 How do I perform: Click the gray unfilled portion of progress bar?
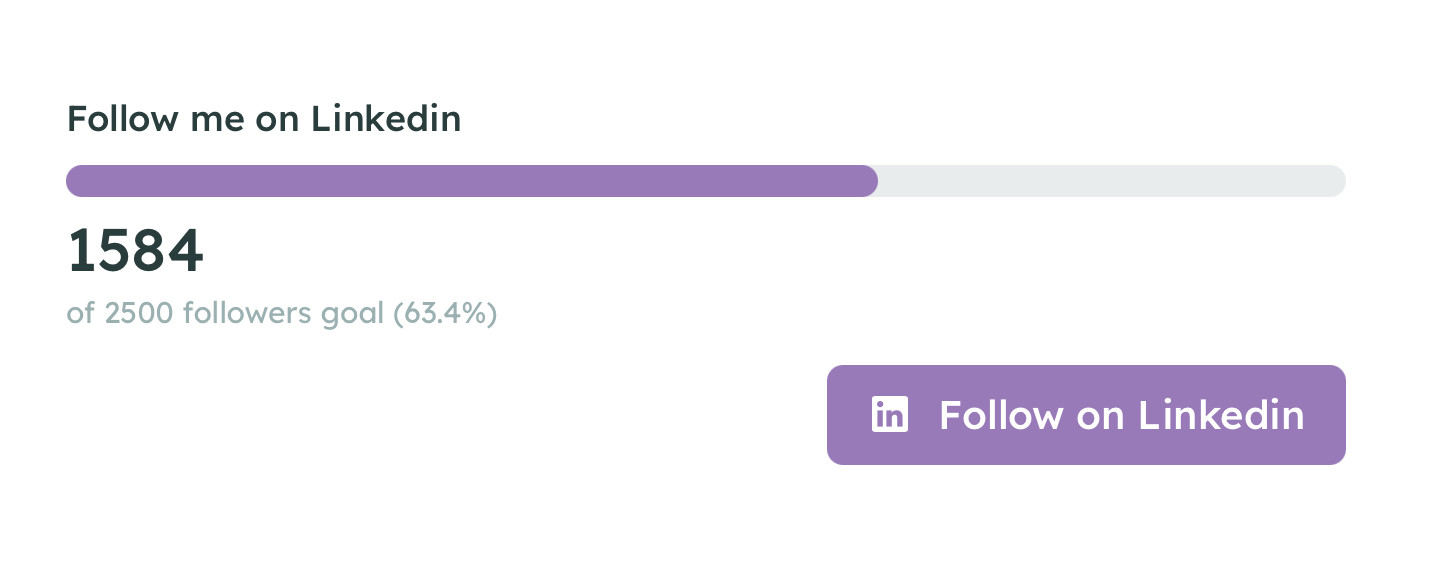click(1110, 181)
